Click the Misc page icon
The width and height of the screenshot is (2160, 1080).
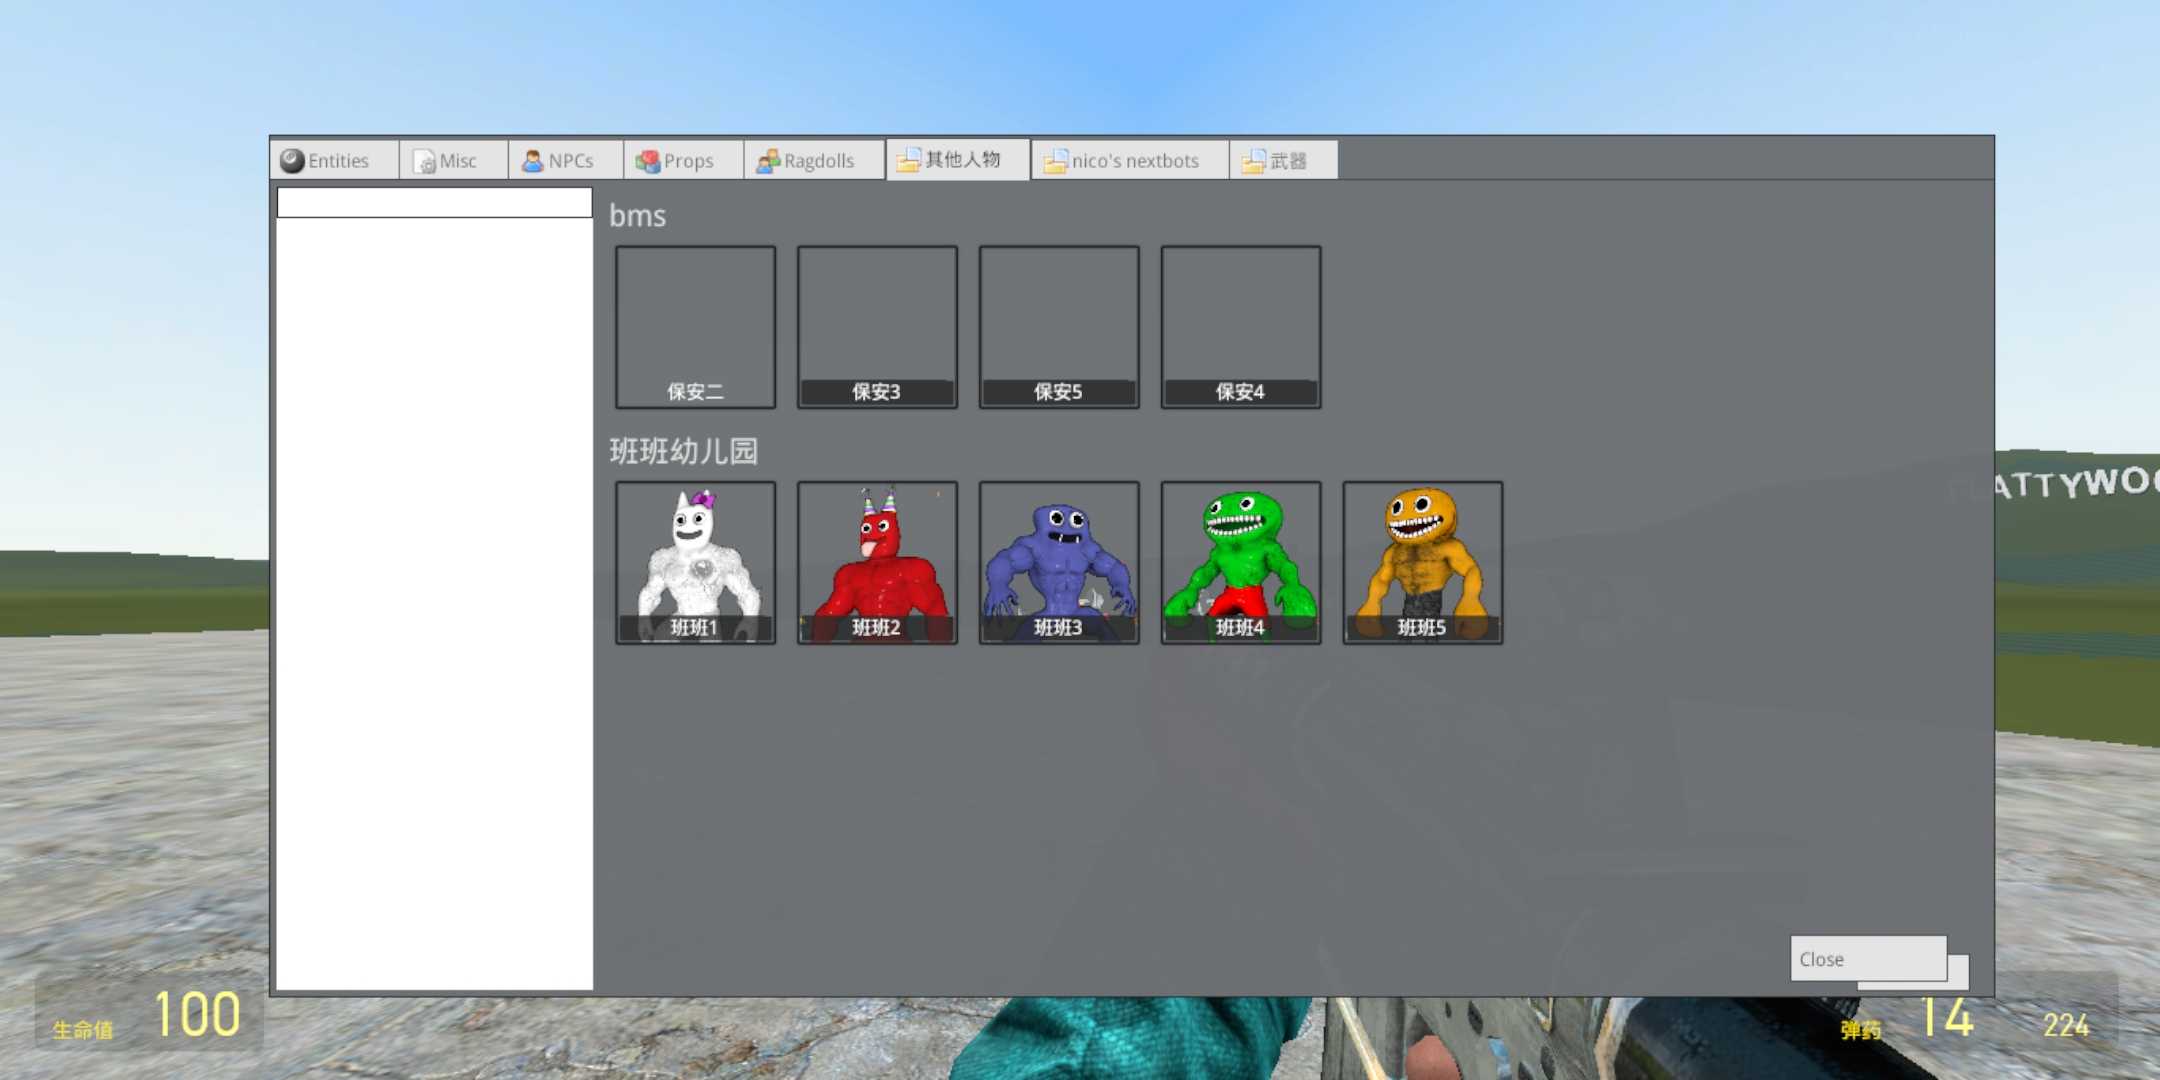(424, 161)
